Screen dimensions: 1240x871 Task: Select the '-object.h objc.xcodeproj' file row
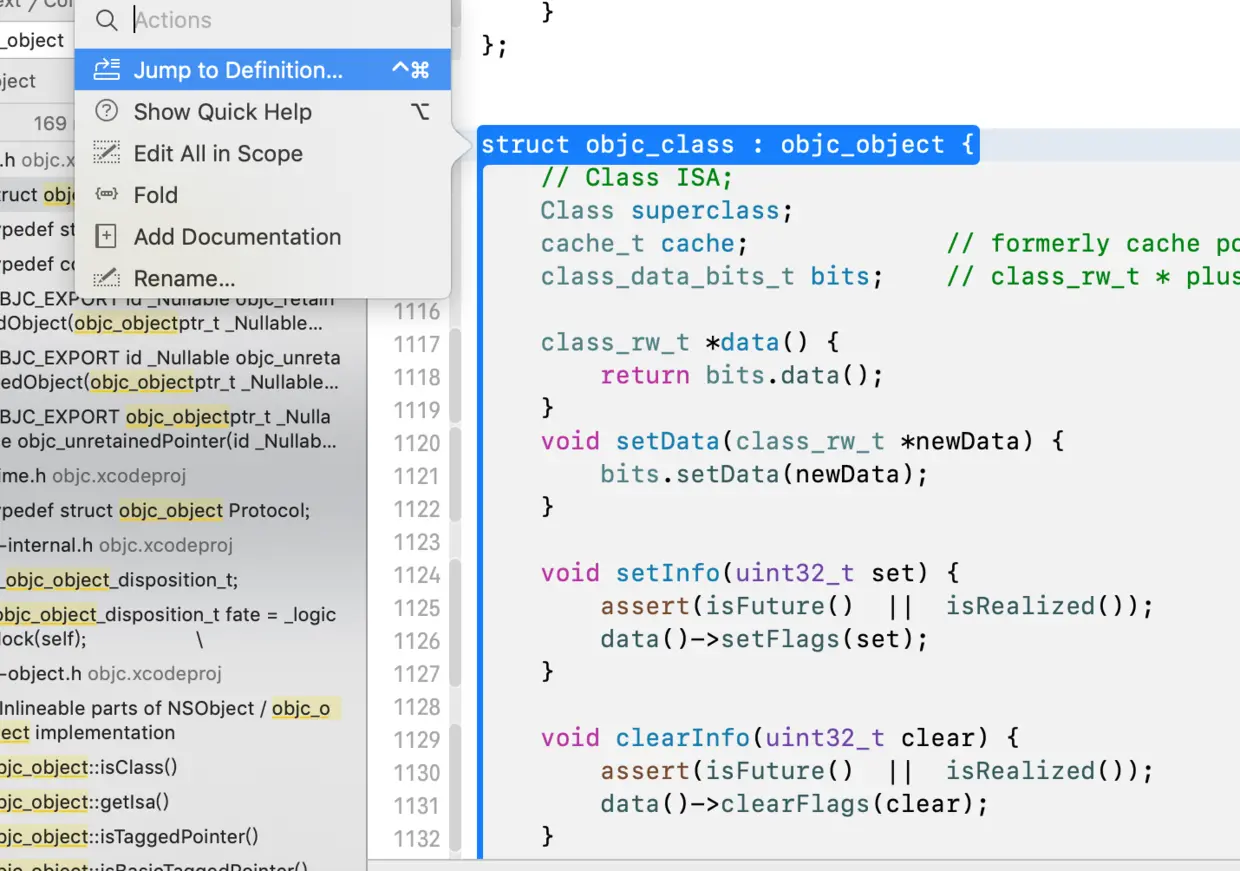[111, 674]
